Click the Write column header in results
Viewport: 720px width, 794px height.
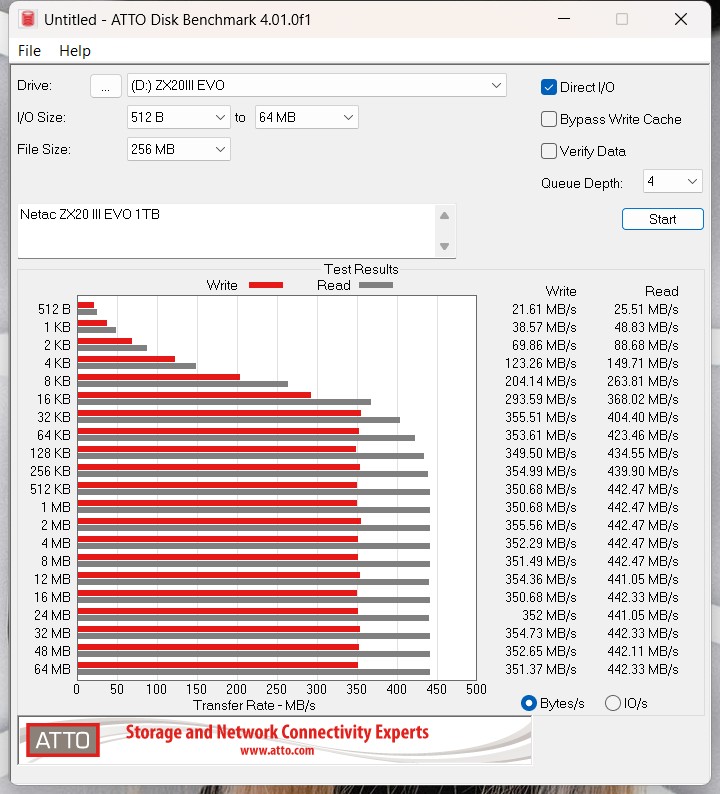(x=561, y=291)
